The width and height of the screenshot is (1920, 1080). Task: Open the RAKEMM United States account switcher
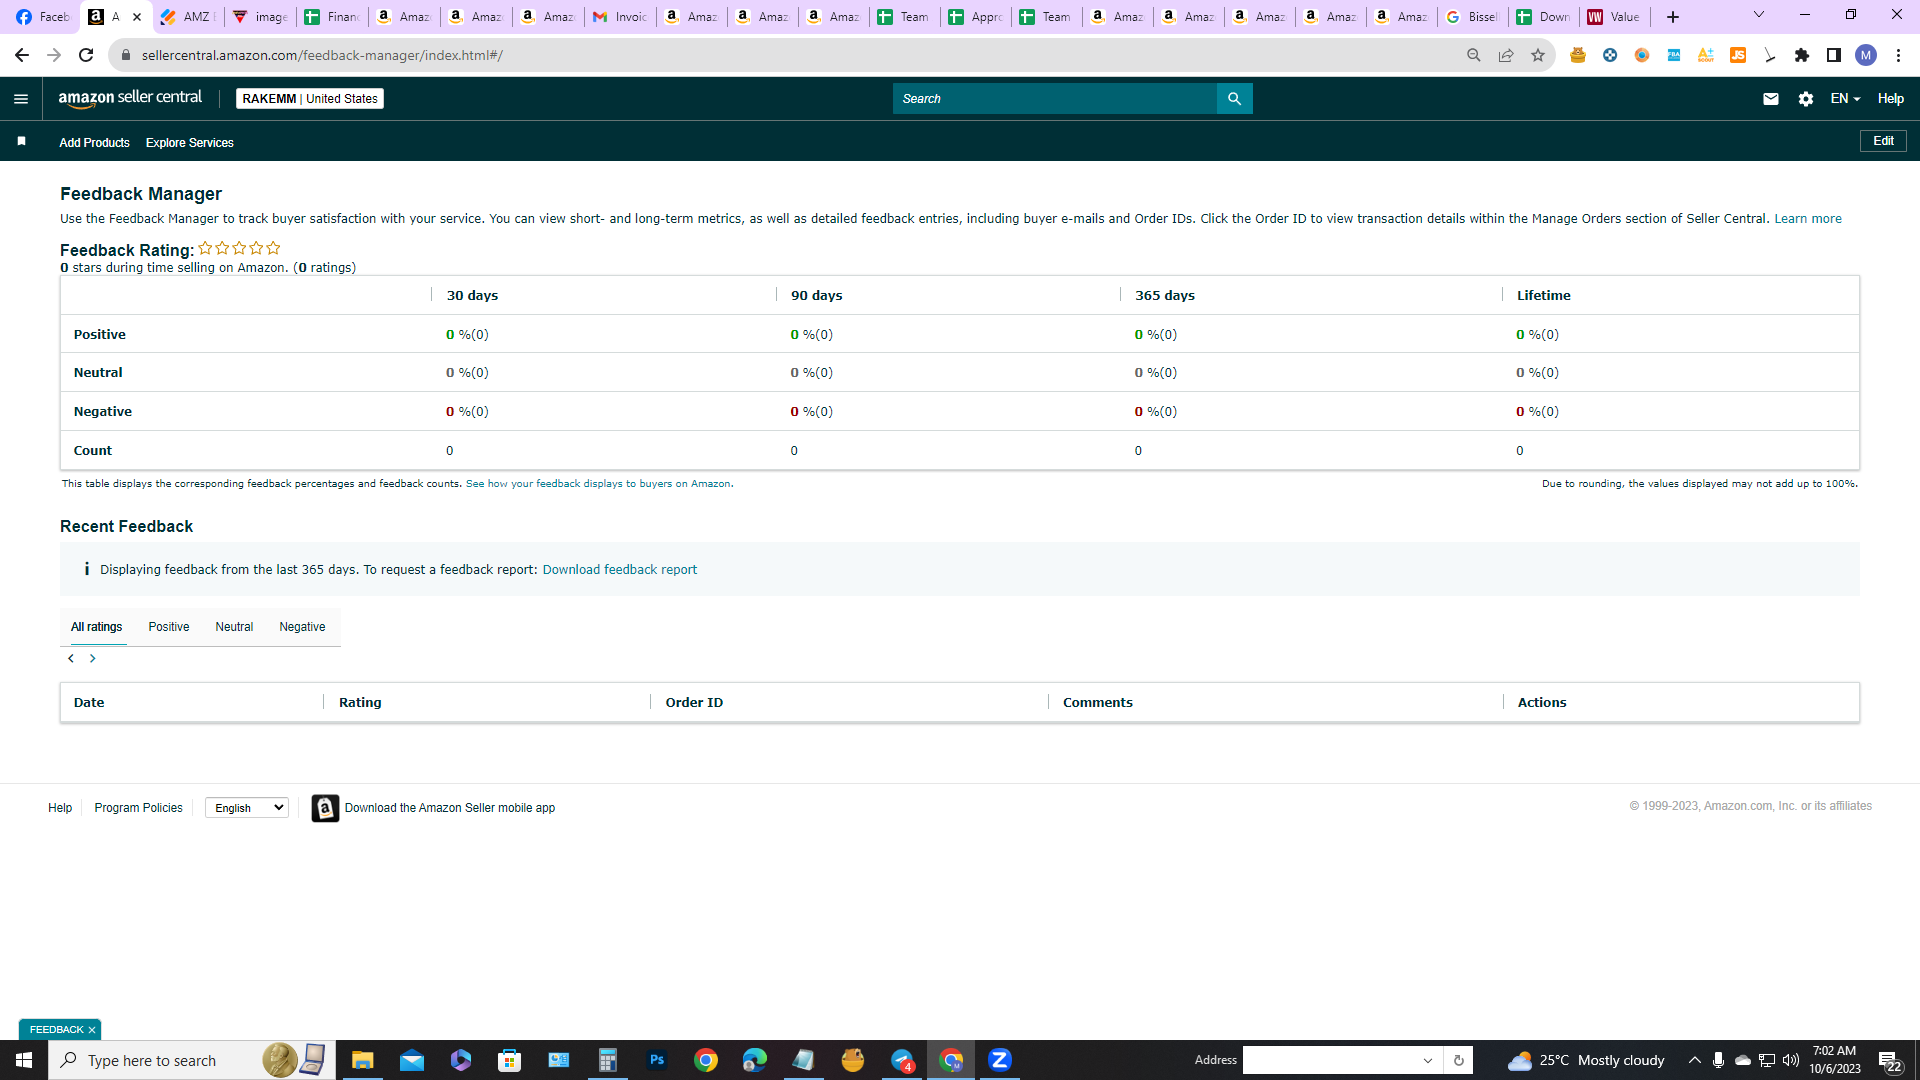point(310,98)
